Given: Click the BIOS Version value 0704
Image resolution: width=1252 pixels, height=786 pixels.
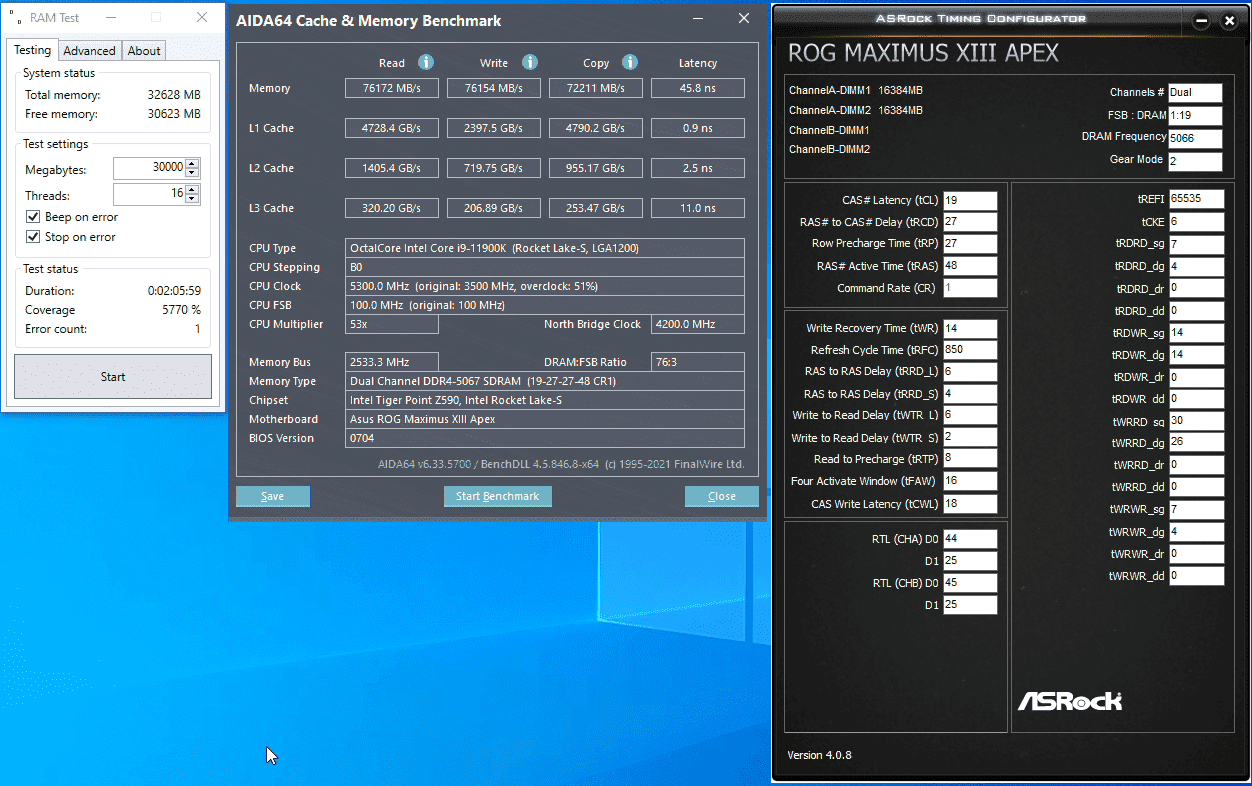Looking at the screenshot, I should click(x=545, y=438).
